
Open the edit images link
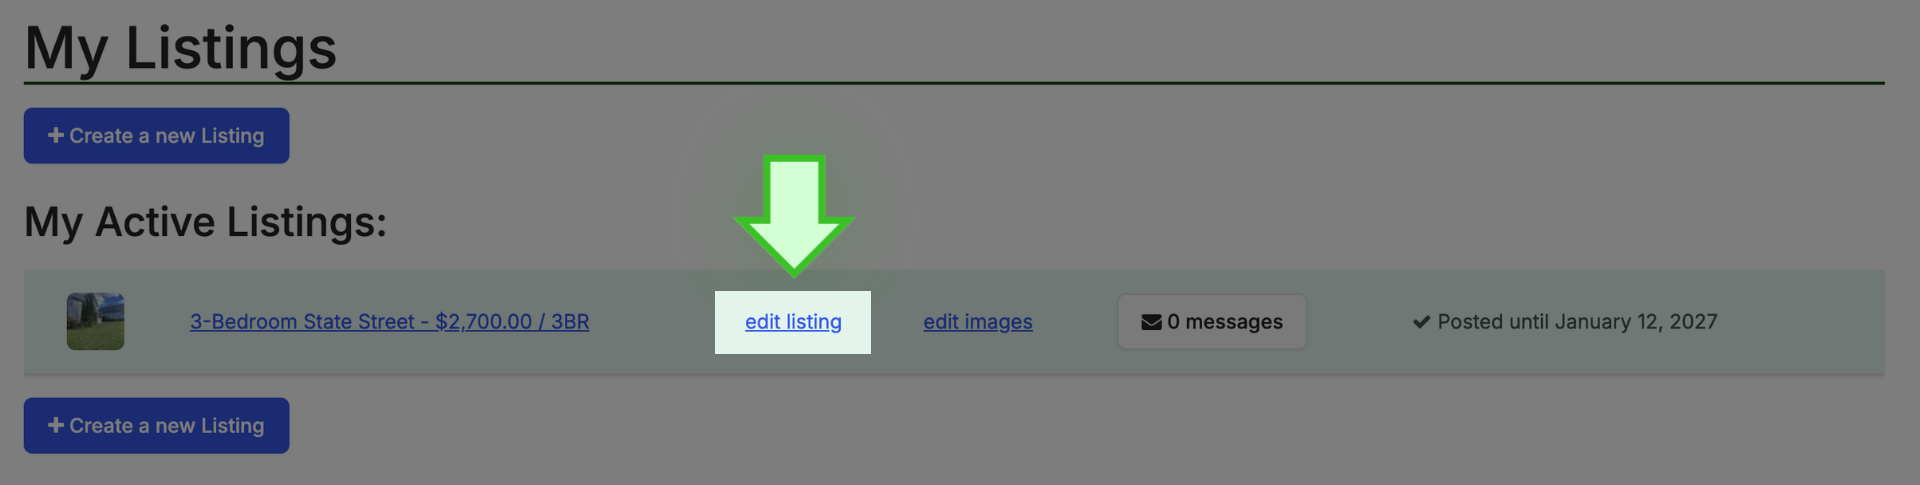[x=978, y=322]
